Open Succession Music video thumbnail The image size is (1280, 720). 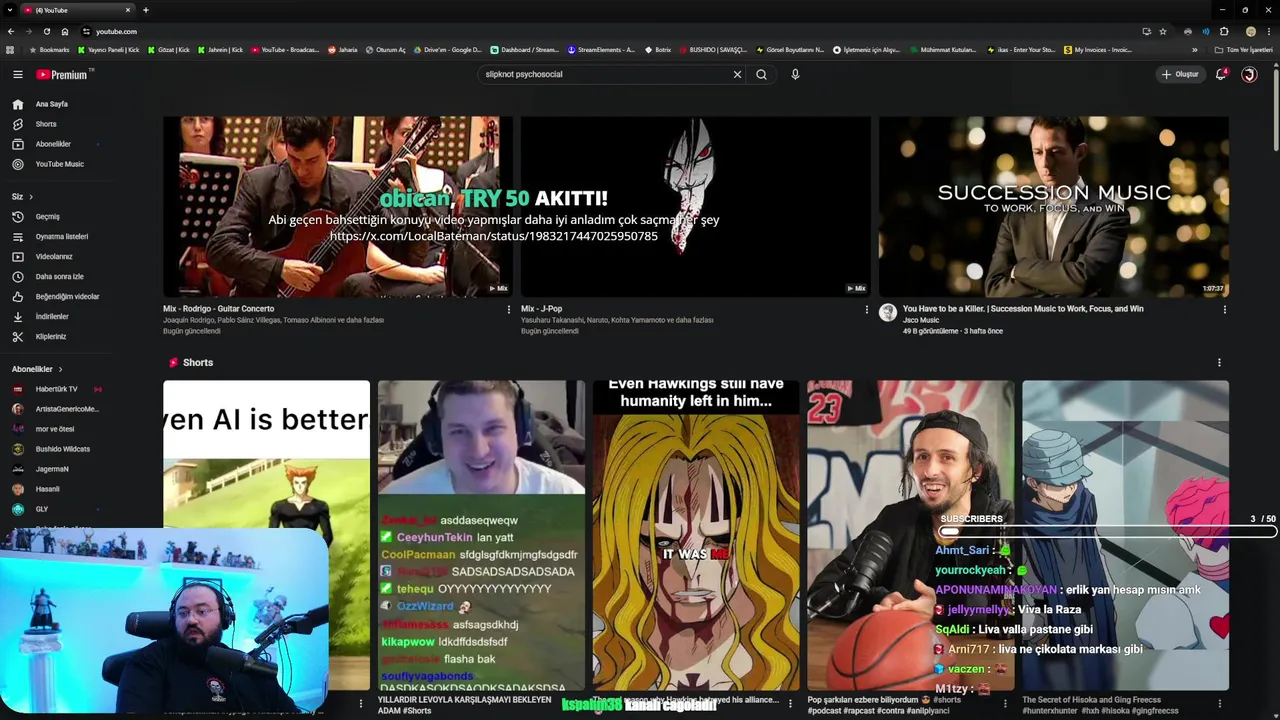point(1054,206)
